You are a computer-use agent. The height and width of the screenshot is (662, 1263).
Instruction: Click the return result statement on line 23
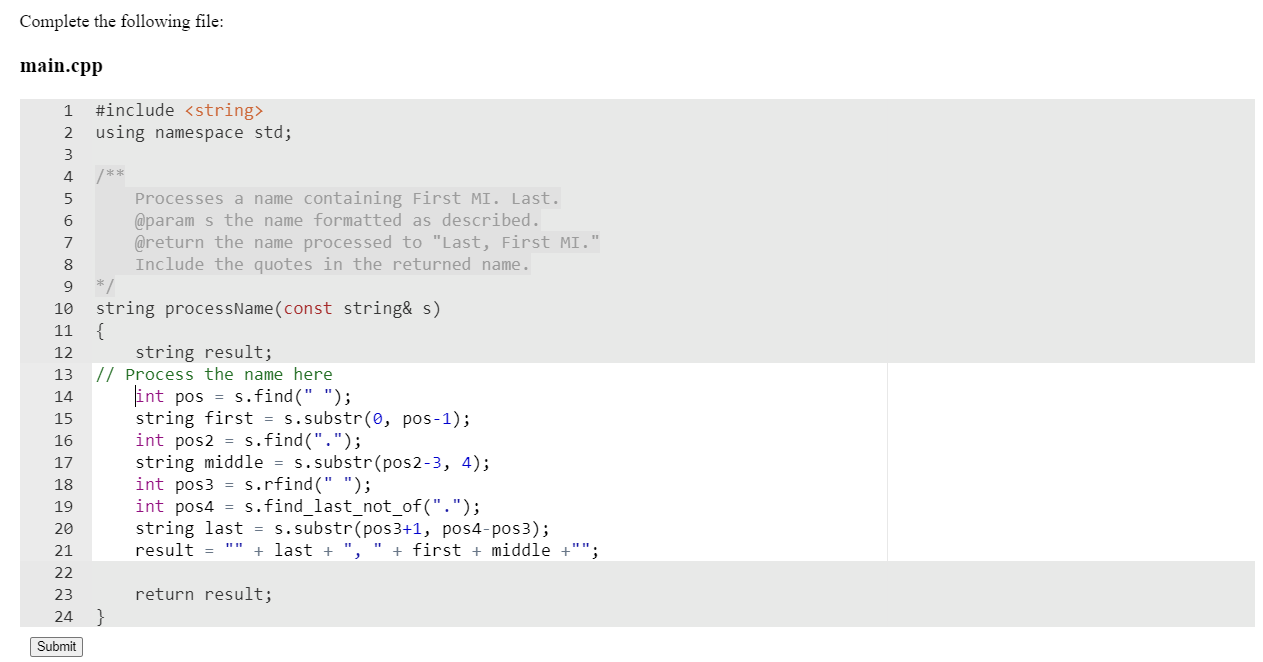tap(203, 594)
